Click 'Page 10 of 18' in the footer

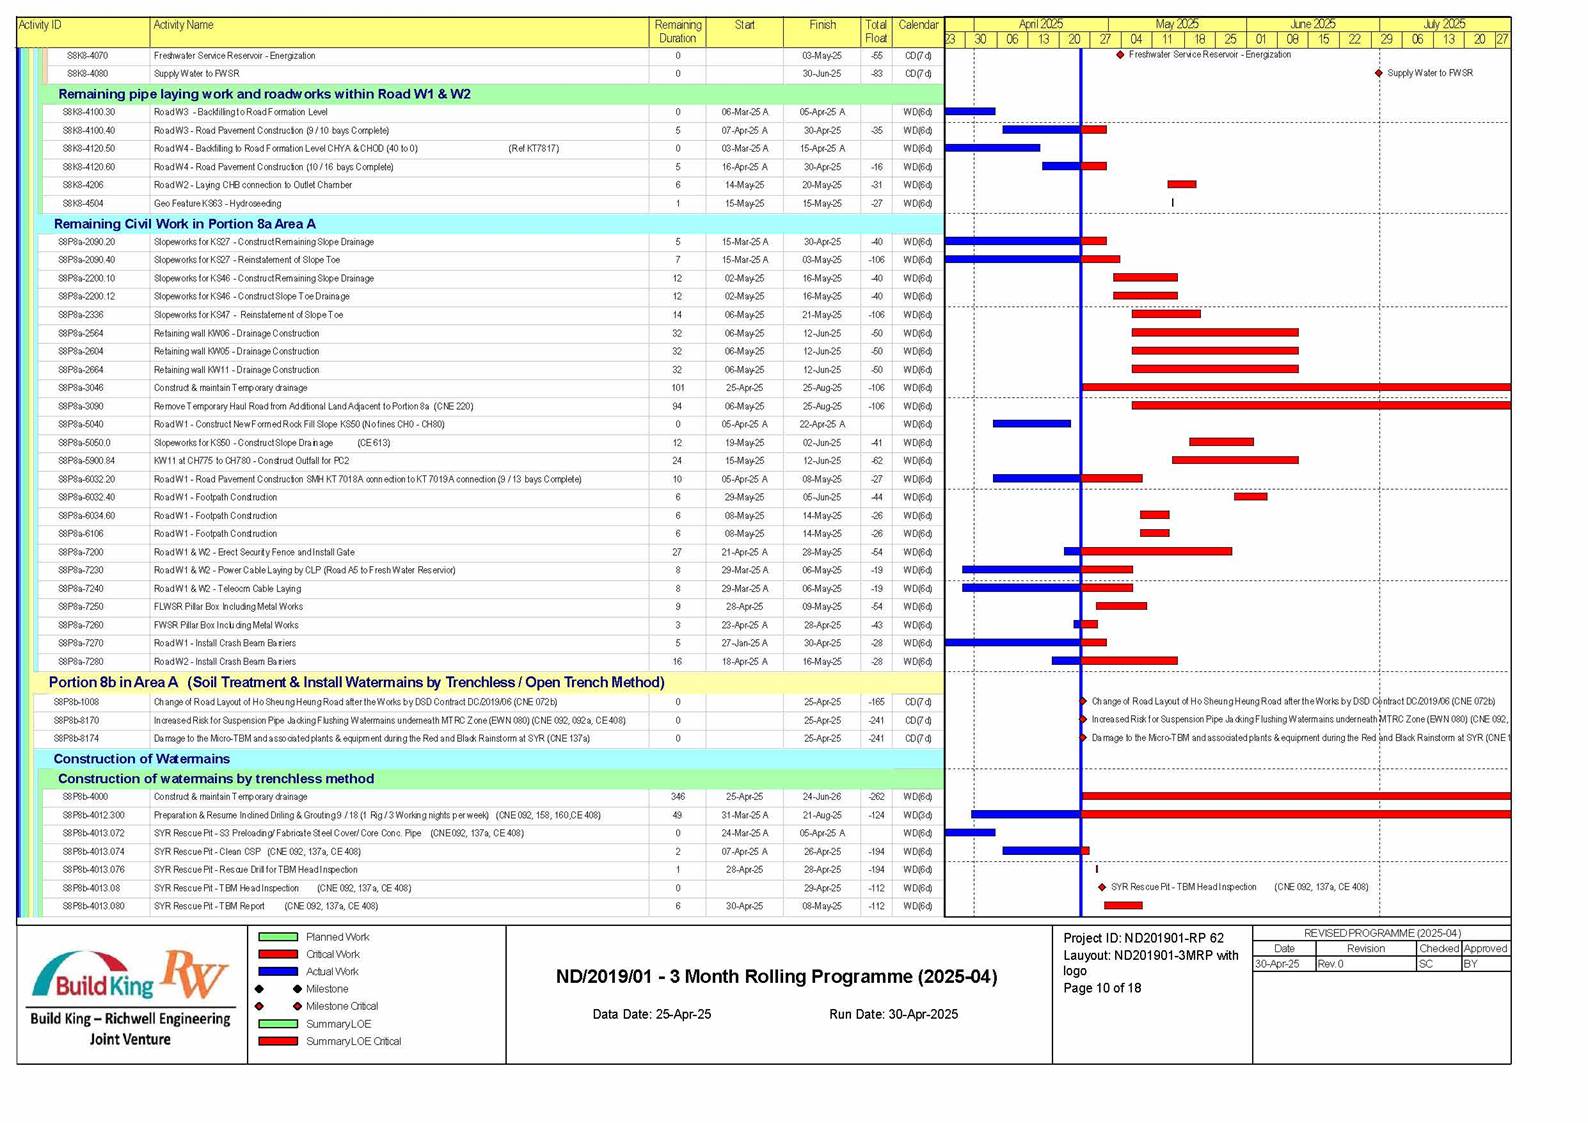coord(1102,988)
